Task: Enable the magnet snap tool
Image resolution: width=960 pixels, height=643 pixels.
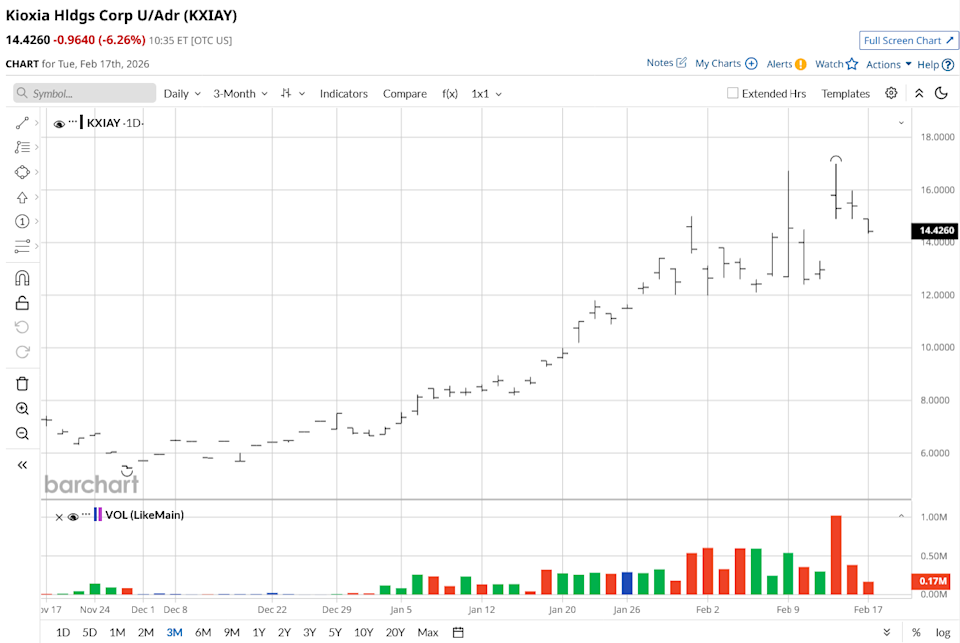Action: click(x=22, y=278)
